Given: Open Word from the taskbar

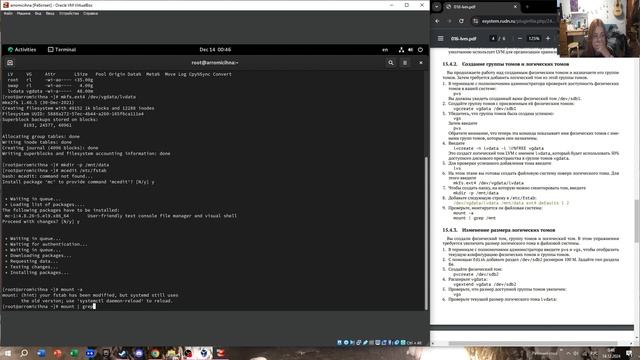Looking at the screenshot, I should pos(41,353).
